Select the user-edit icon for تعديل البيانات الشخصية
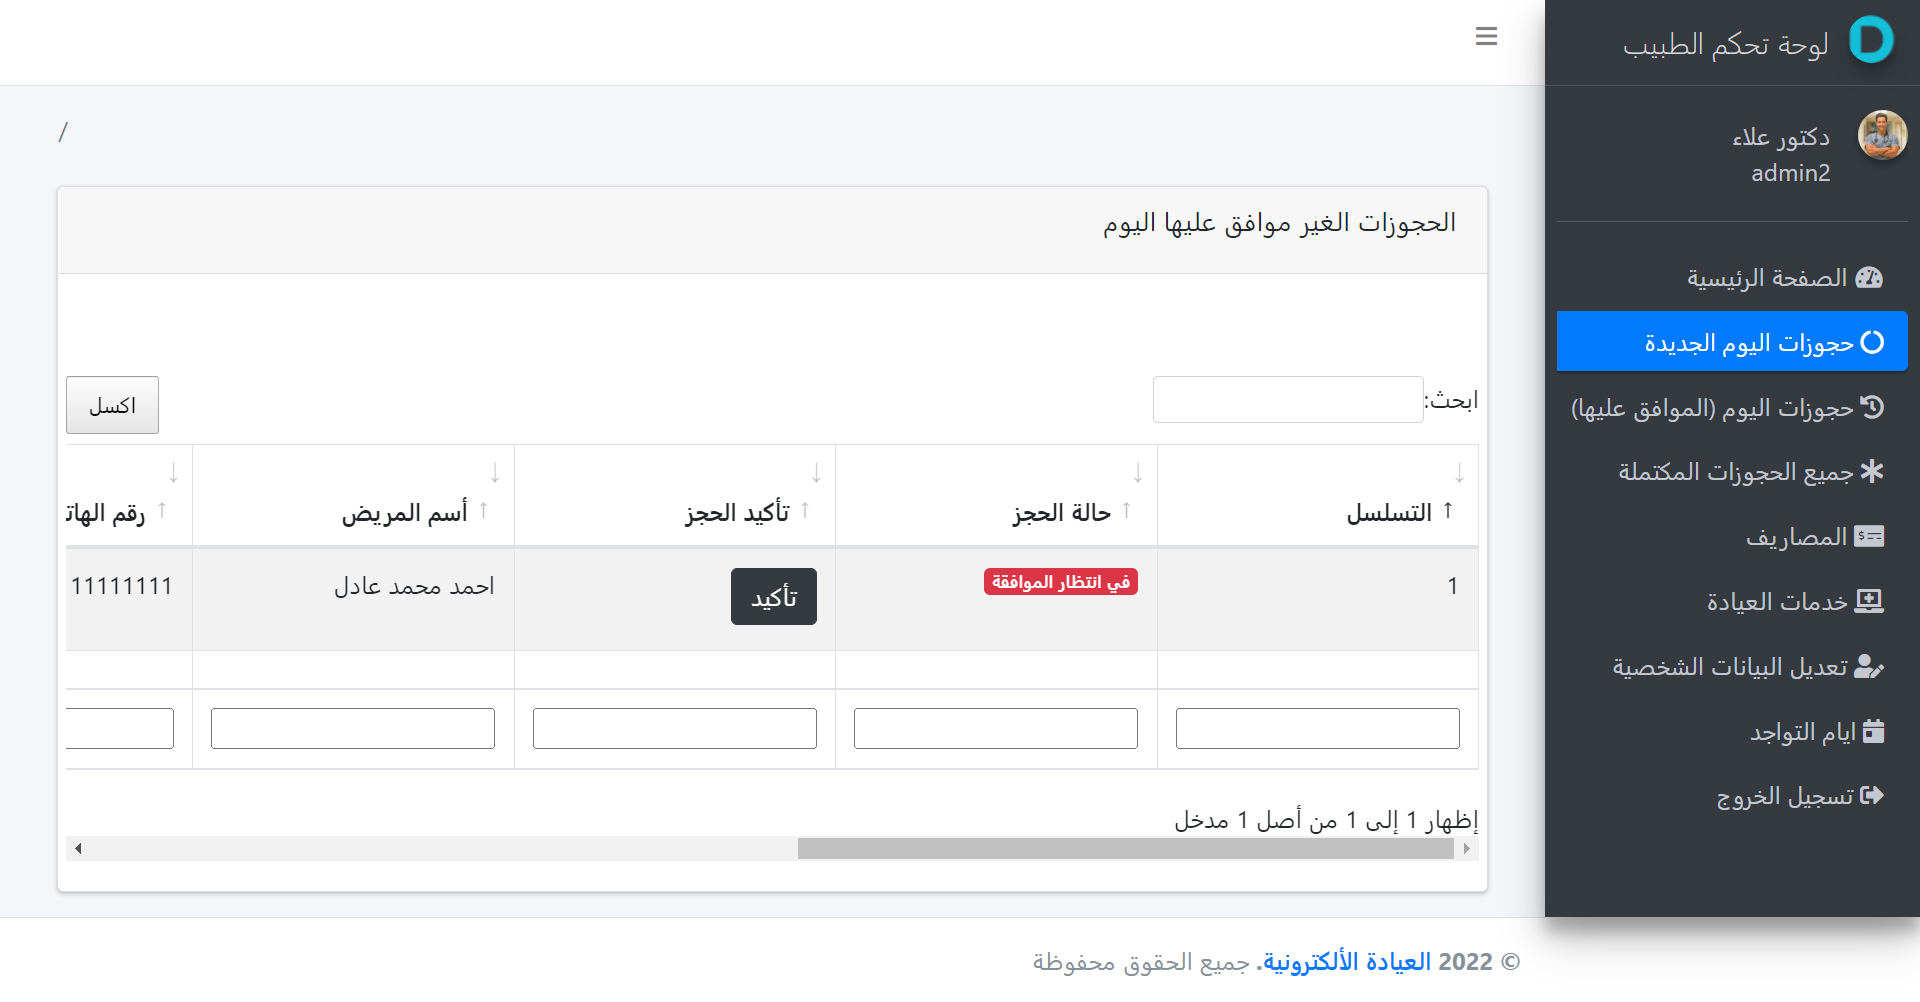 pos(1870,666)
